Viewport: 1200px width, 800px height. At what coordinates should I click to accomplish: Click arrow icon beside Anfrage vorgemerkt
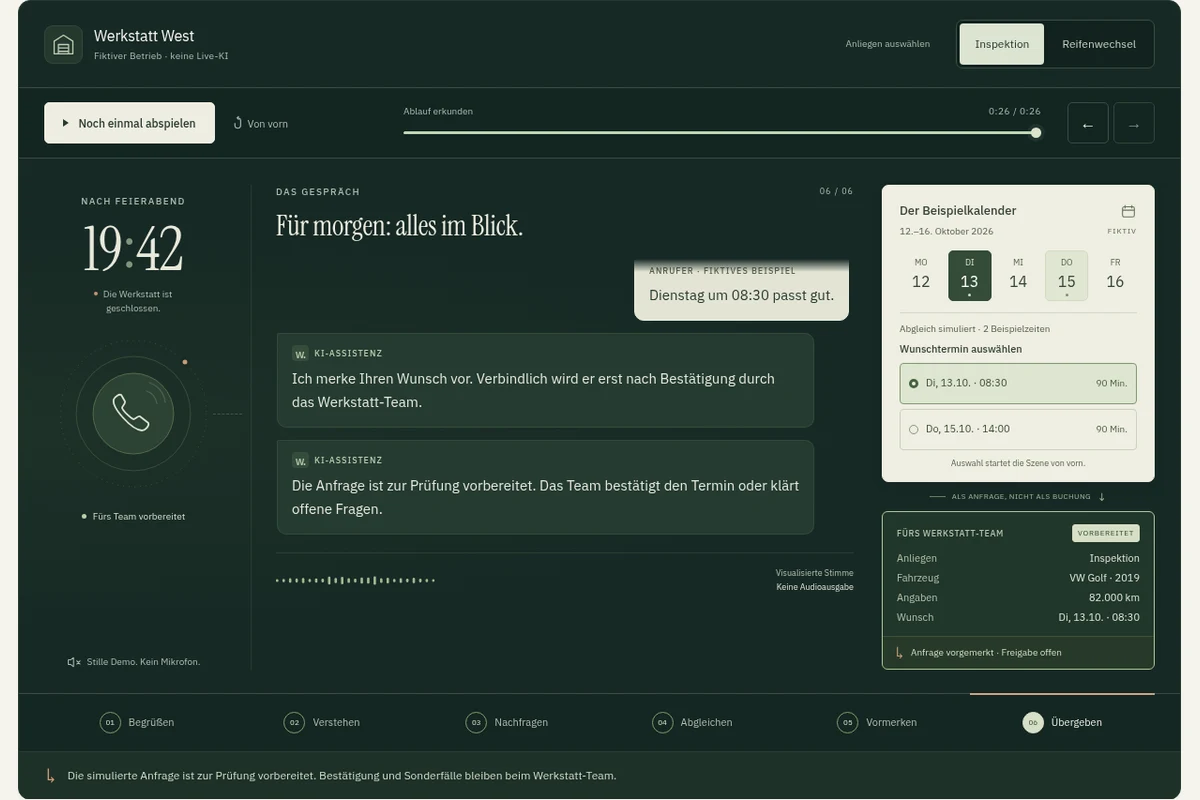pos(899,652)
